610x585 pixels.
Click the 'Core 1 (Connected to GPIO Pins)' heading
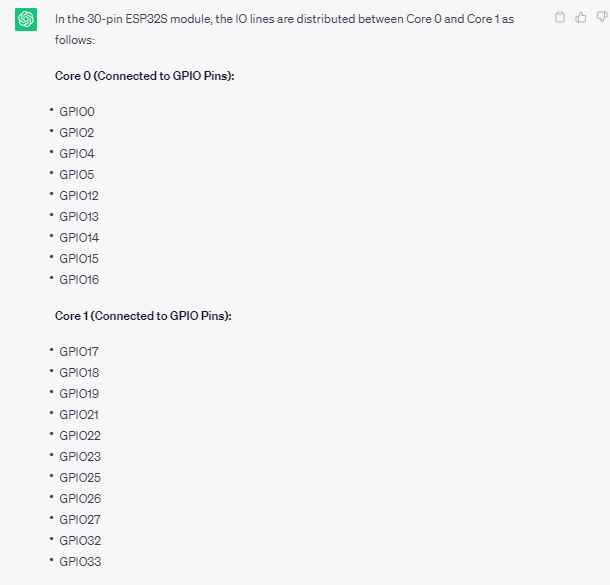coord(143,316)
